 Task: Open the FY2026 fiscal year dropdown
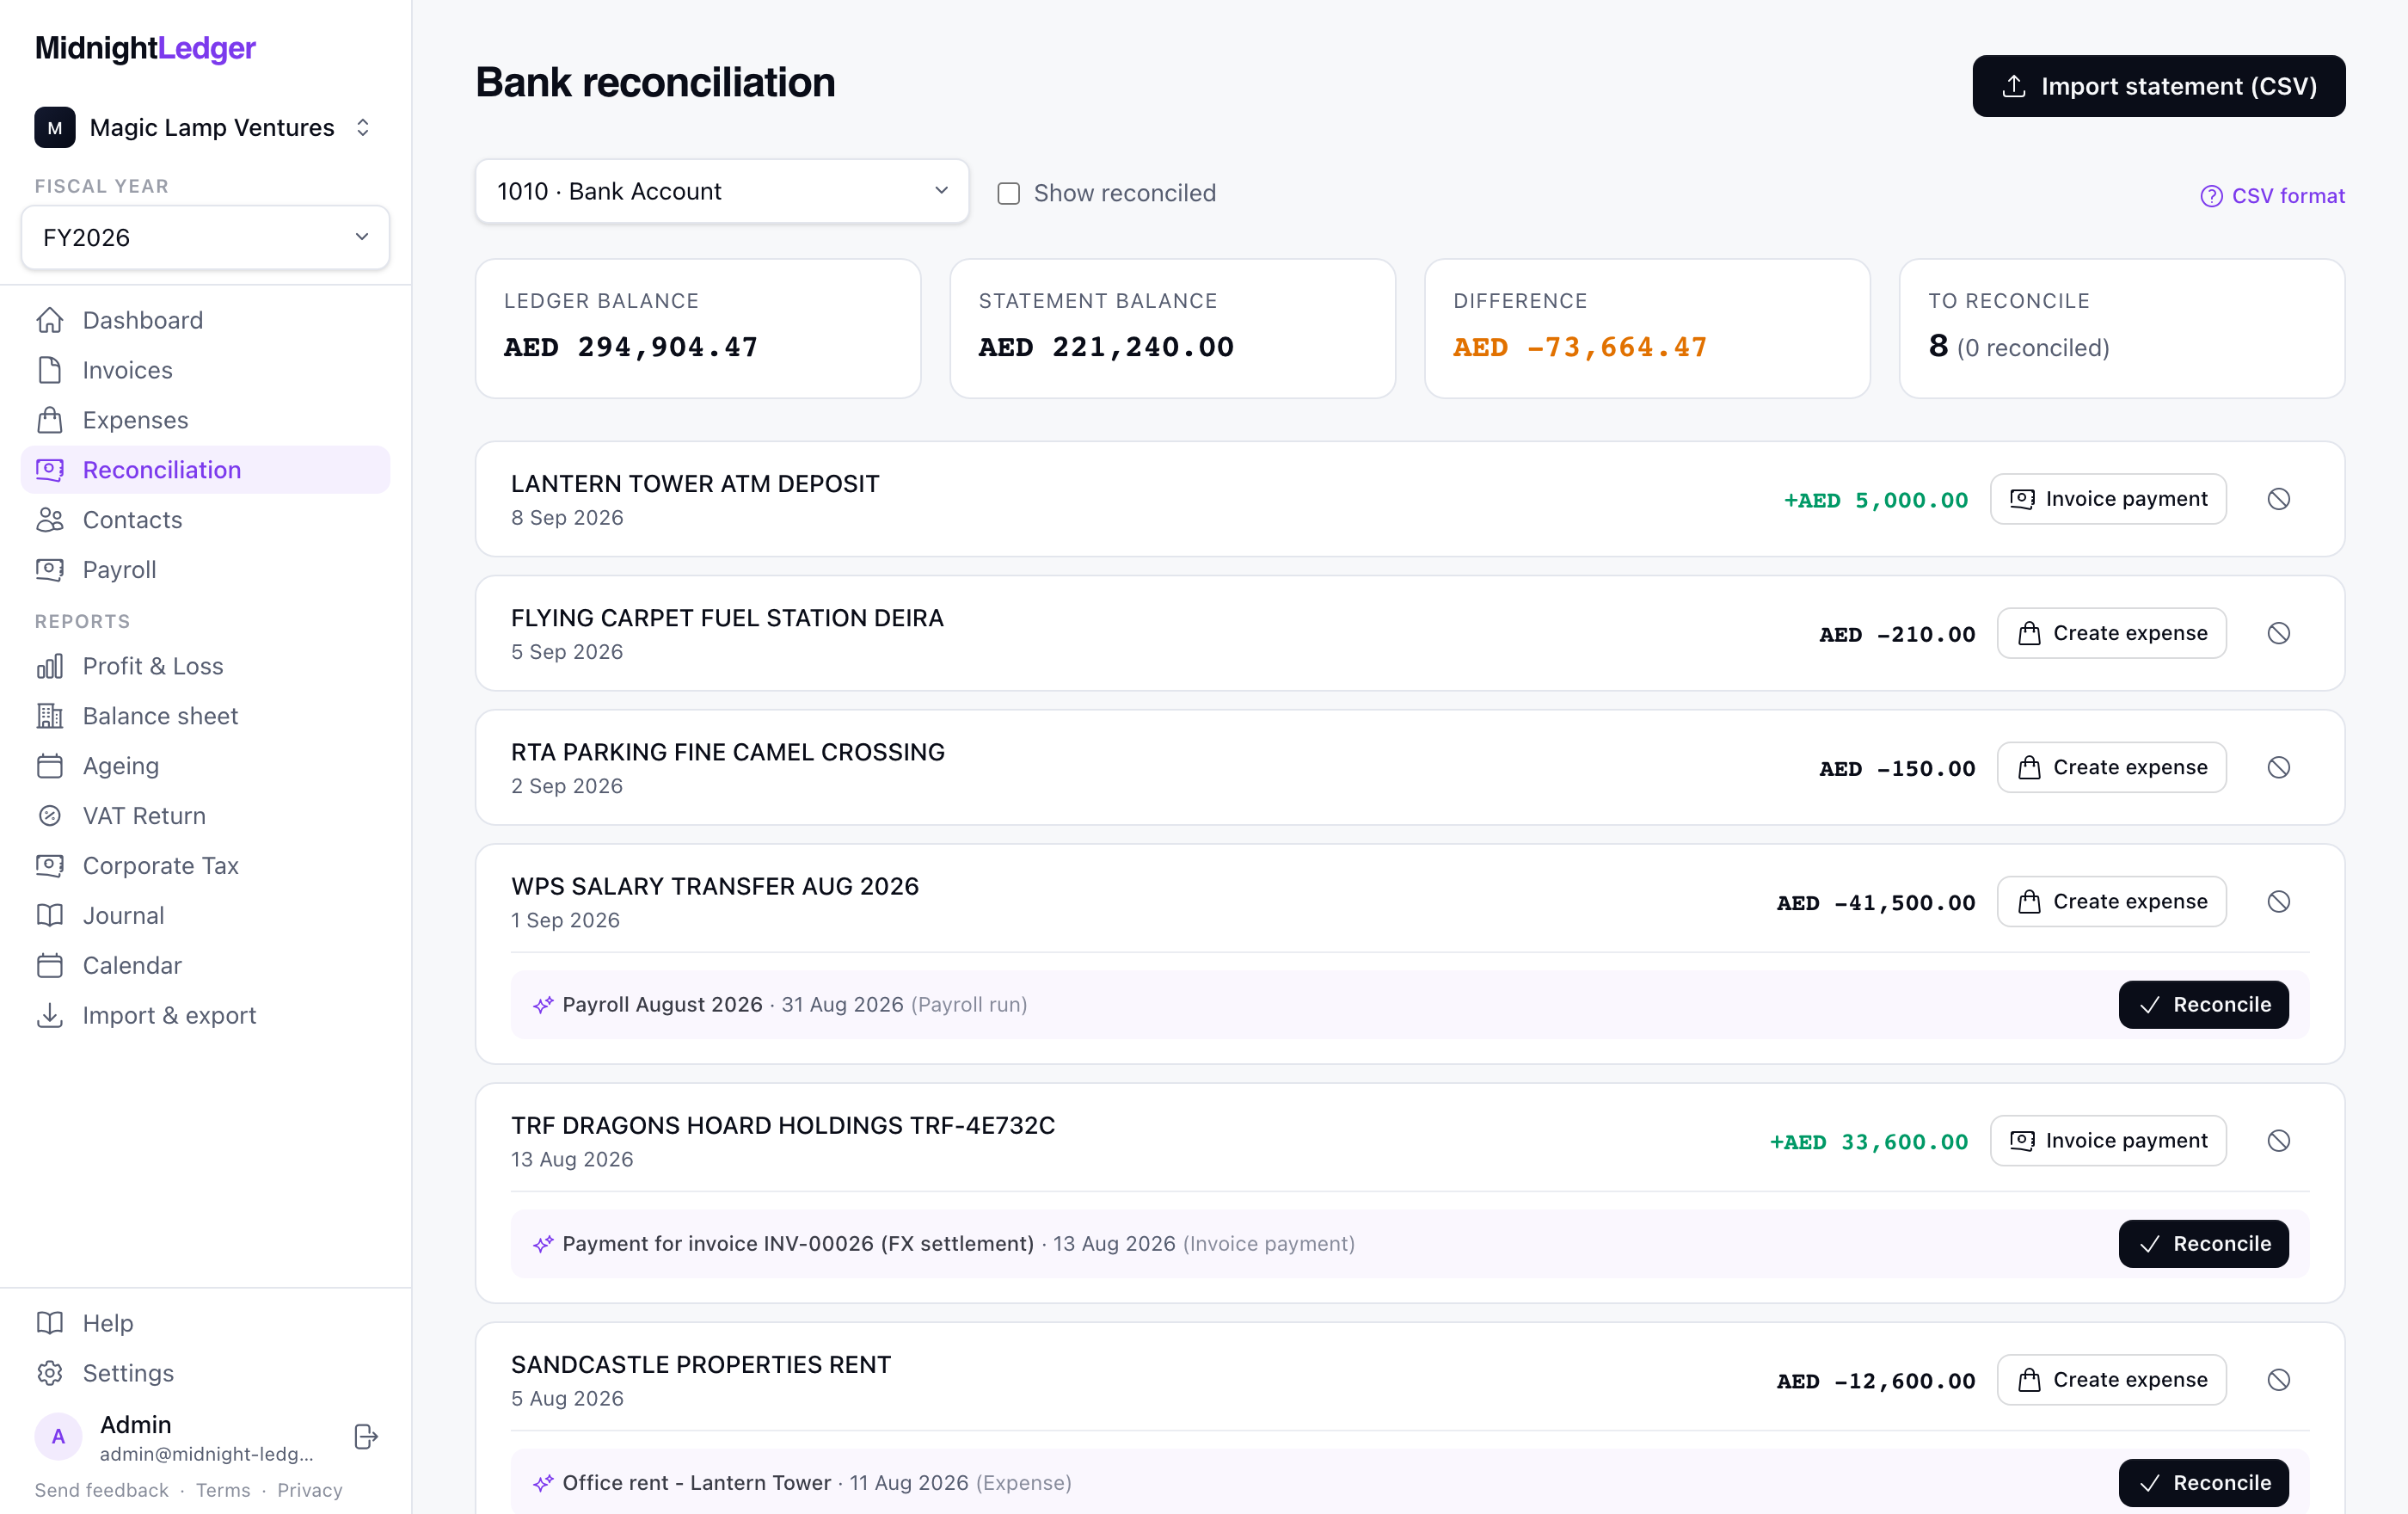pos(205,237)
